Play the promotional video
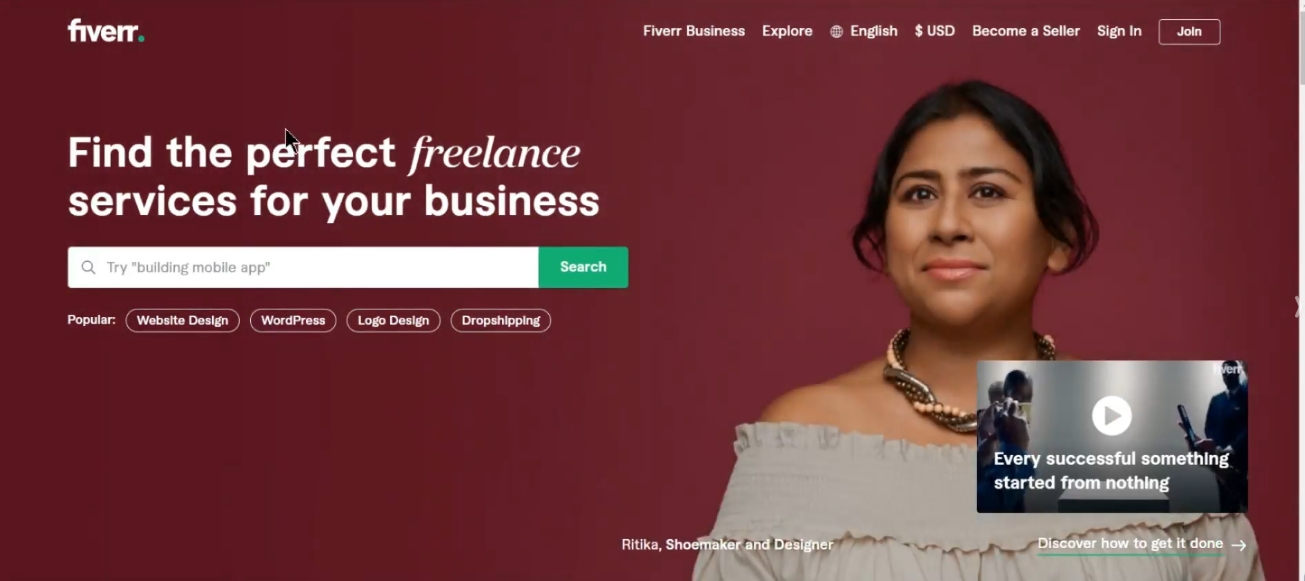1305x581 pixels. 1111,414
